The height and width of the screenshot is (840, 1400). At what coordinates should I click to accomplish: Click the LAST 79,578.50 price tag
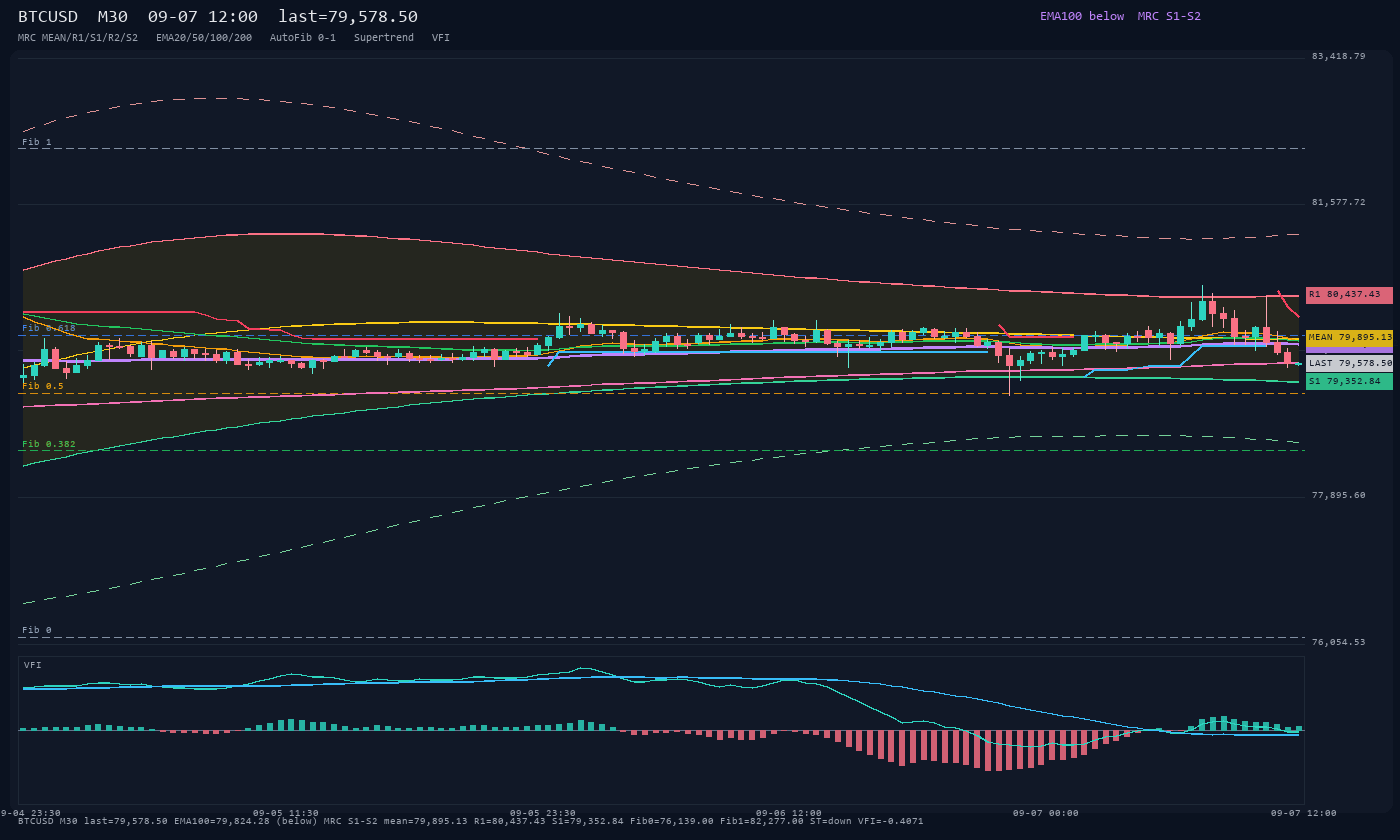click(1349, 363)
